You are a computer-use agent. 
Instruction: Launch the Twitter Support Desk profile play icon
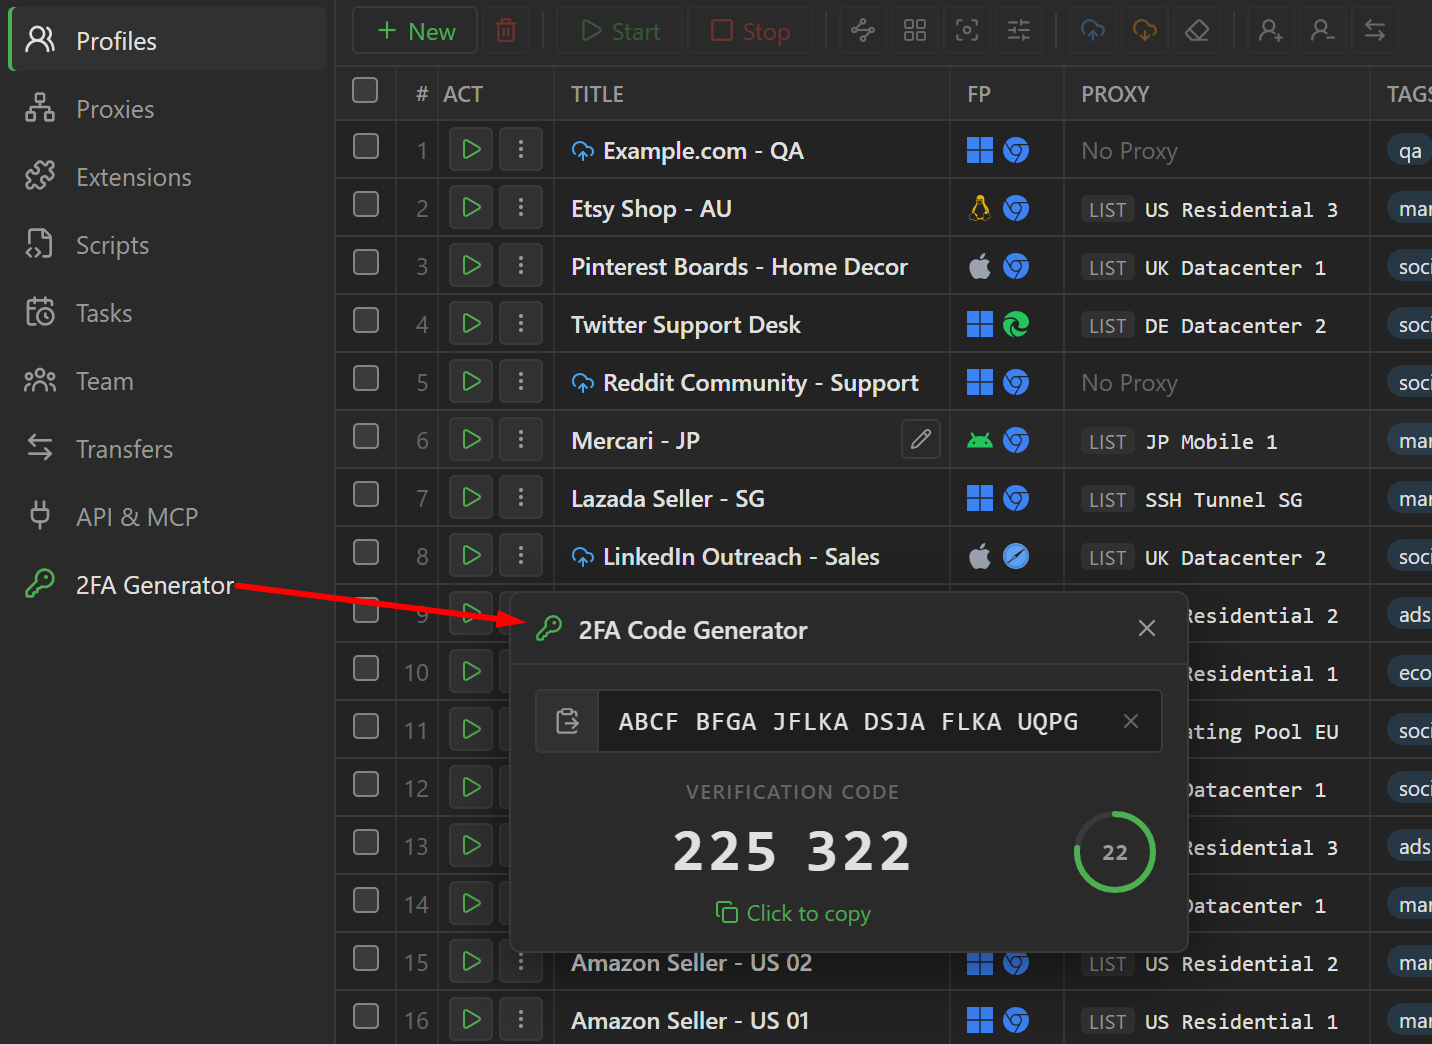click(x=471, y=324)
